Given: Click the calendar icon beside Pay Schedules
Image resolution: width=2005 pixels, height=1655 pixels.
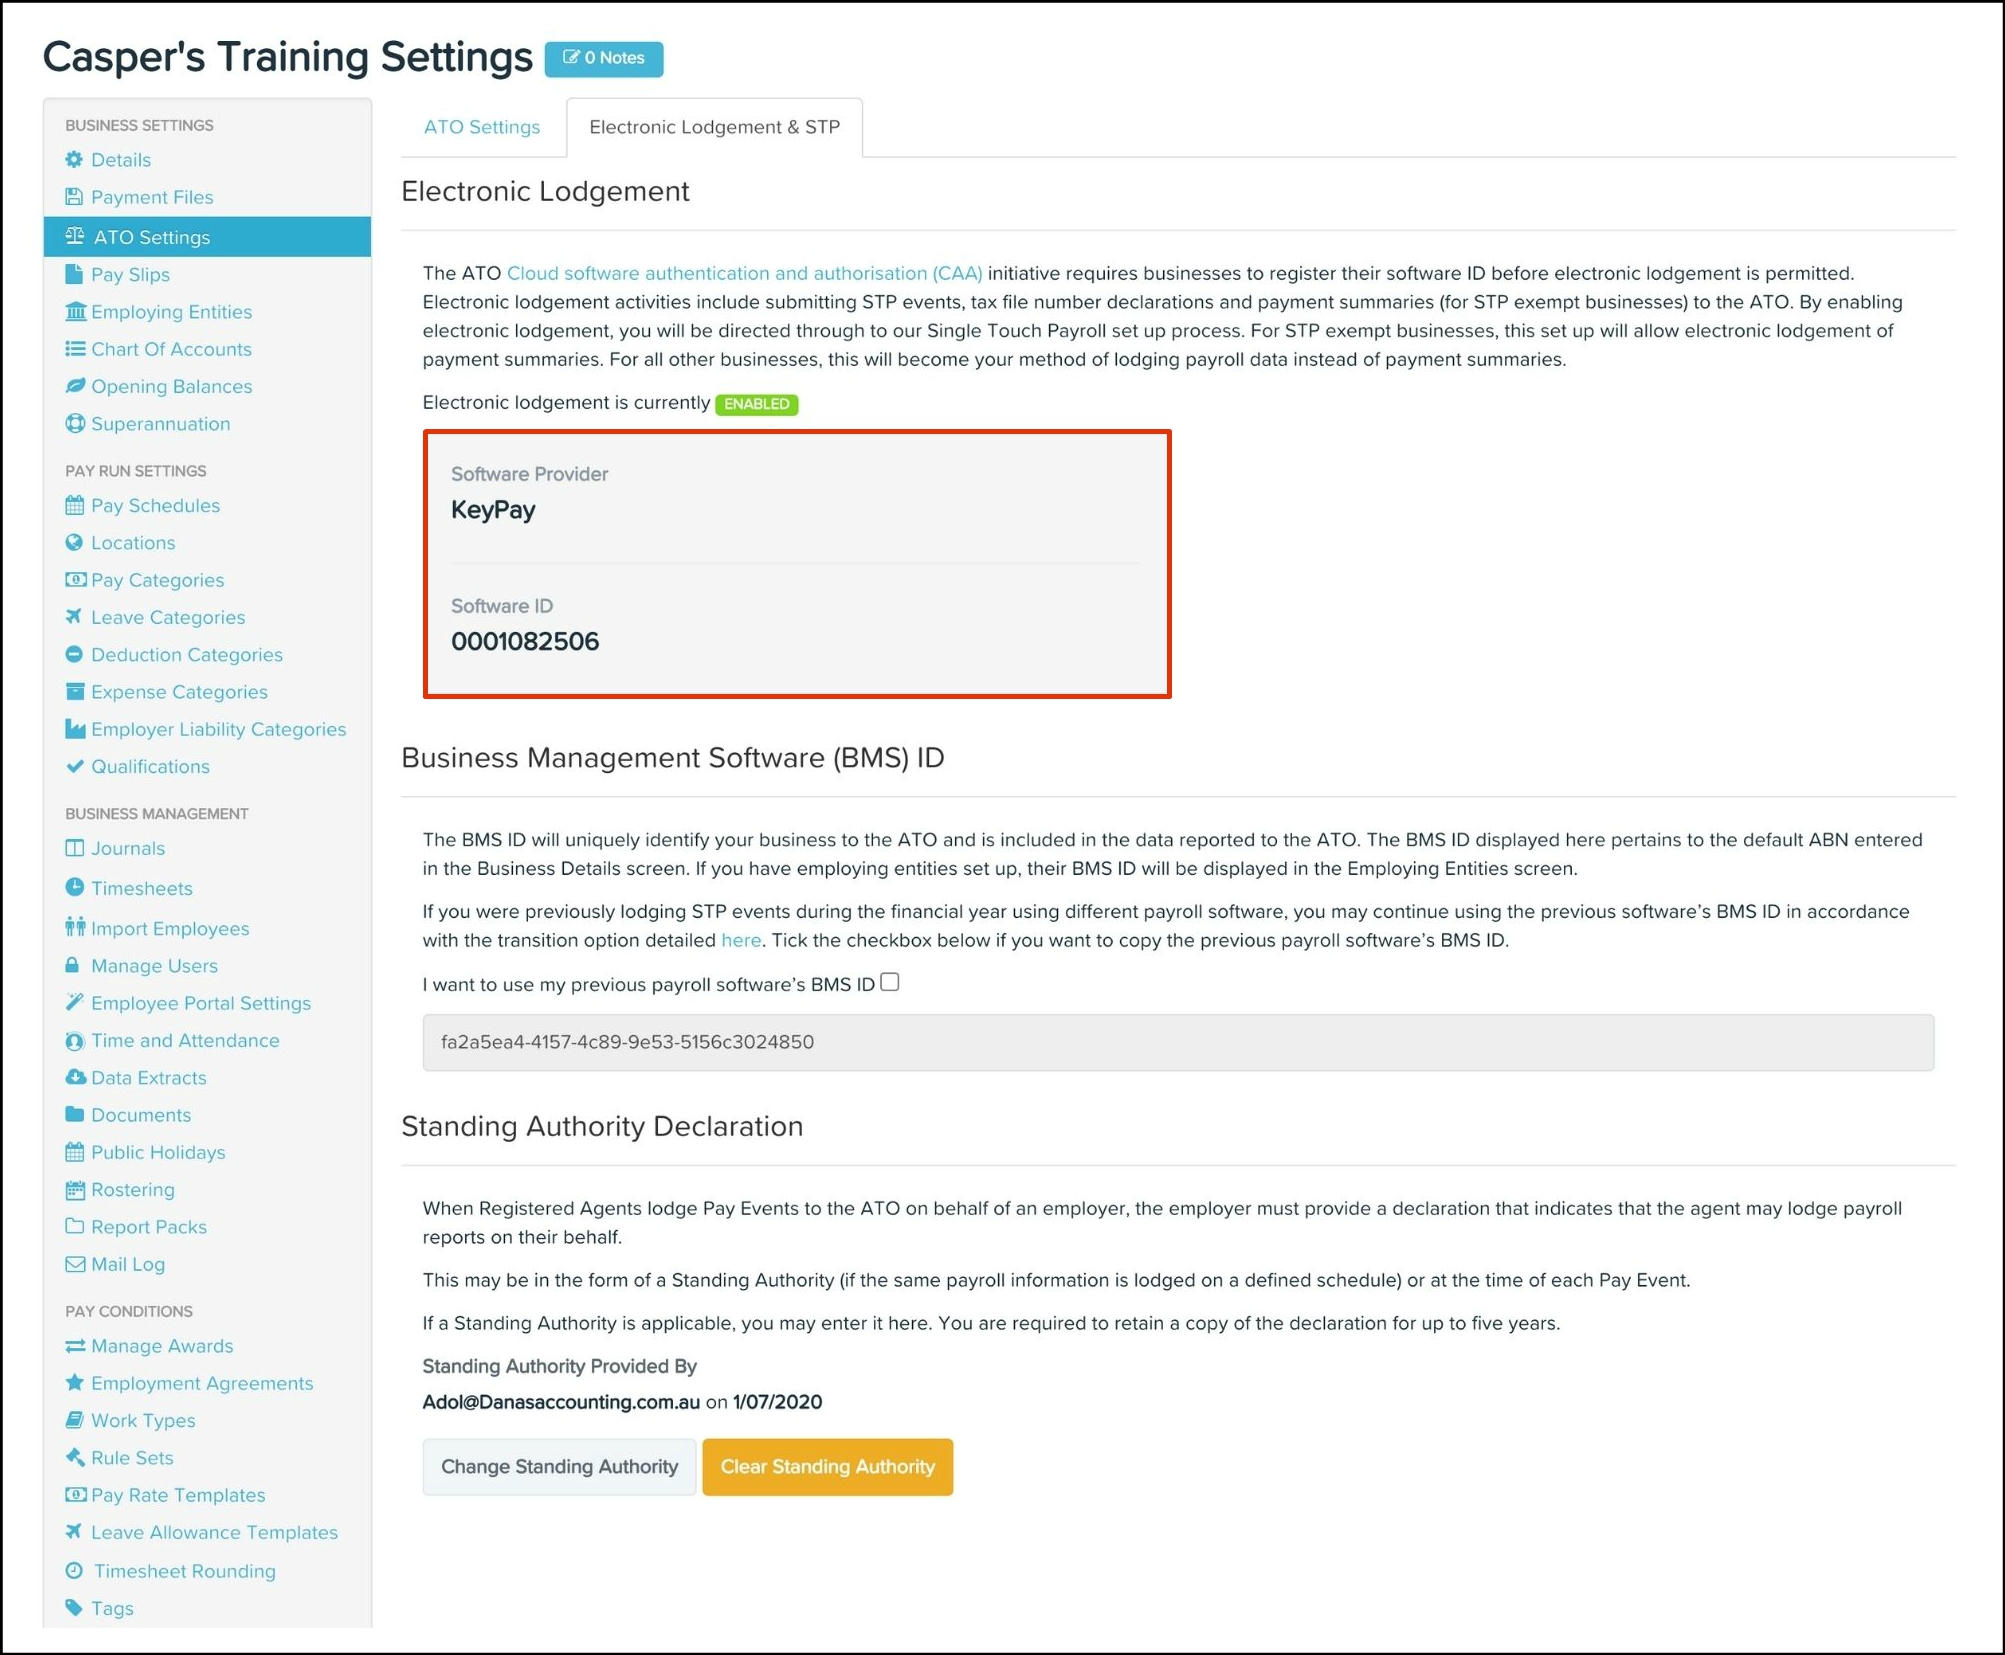Looking at the screenshot, I should point(74,505).
